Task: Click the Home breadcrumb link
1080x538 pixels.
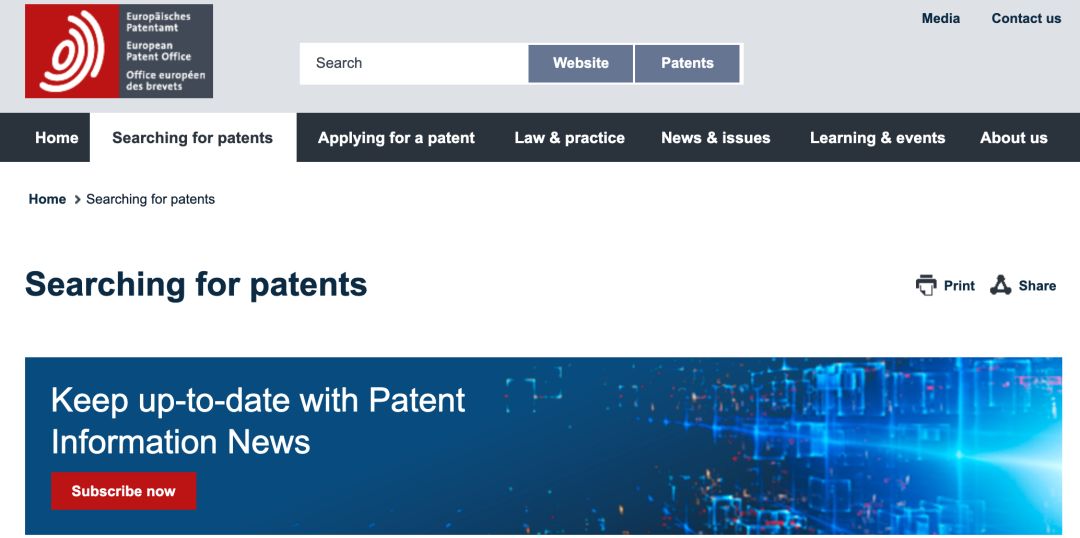Action: [x=48, y=199]
